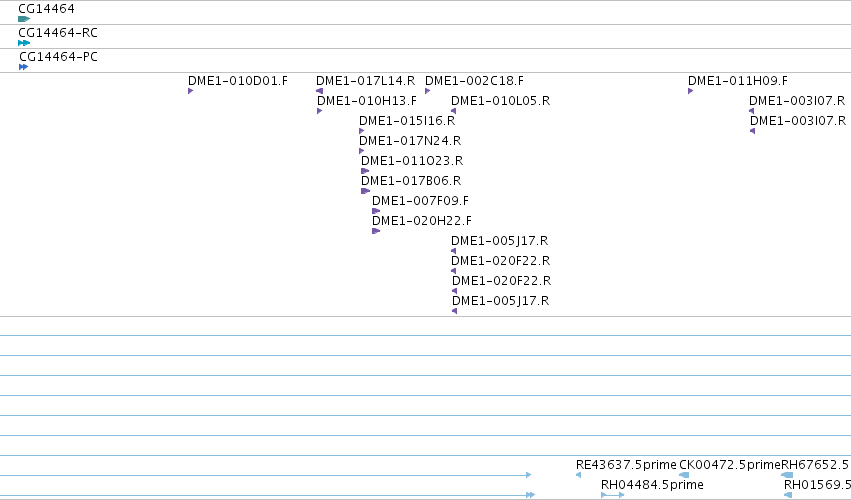This screenshot has height=500, width=851.
Task: Click the DME1-010H13.F feature arrow
Action: click(320, 111)
